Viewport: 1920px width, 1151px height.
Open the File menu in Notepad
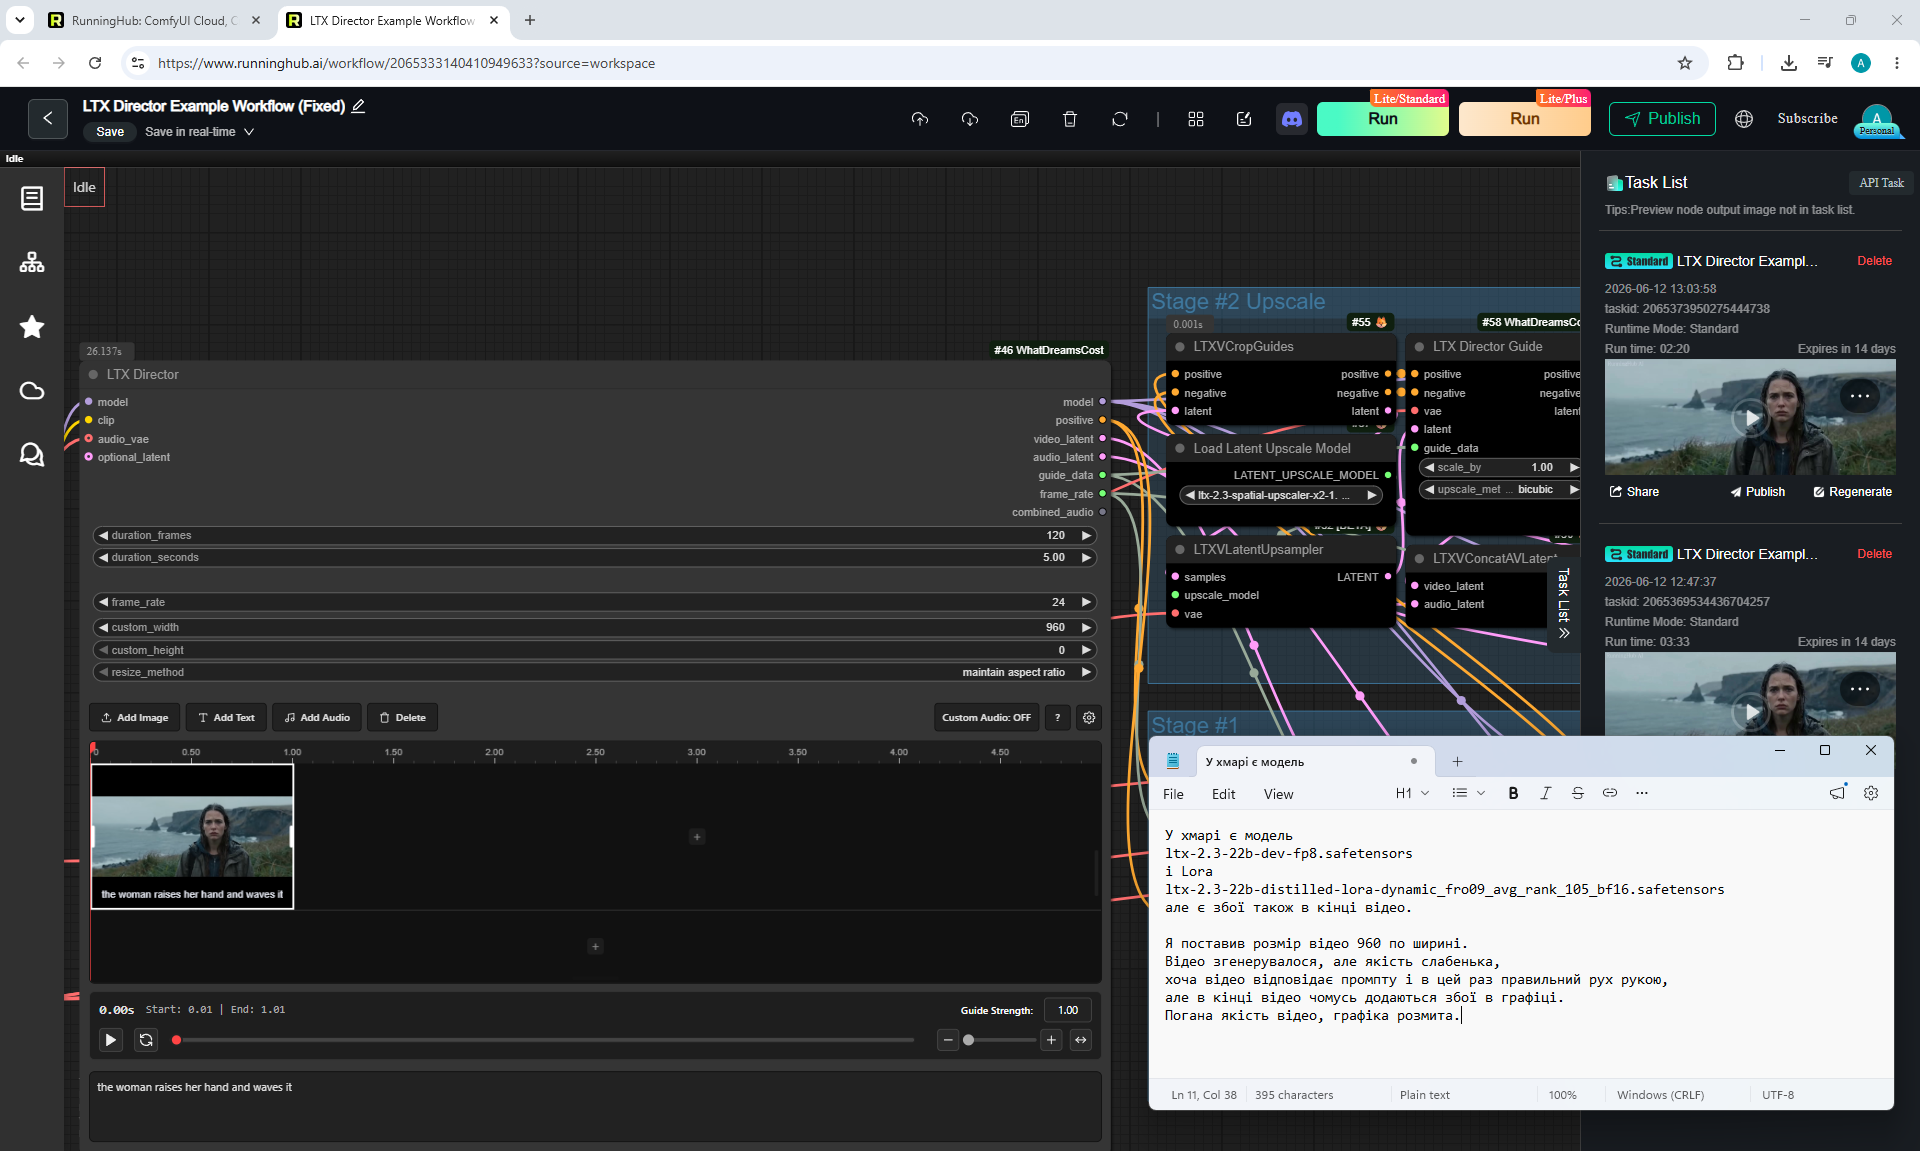pos(1173,794)
